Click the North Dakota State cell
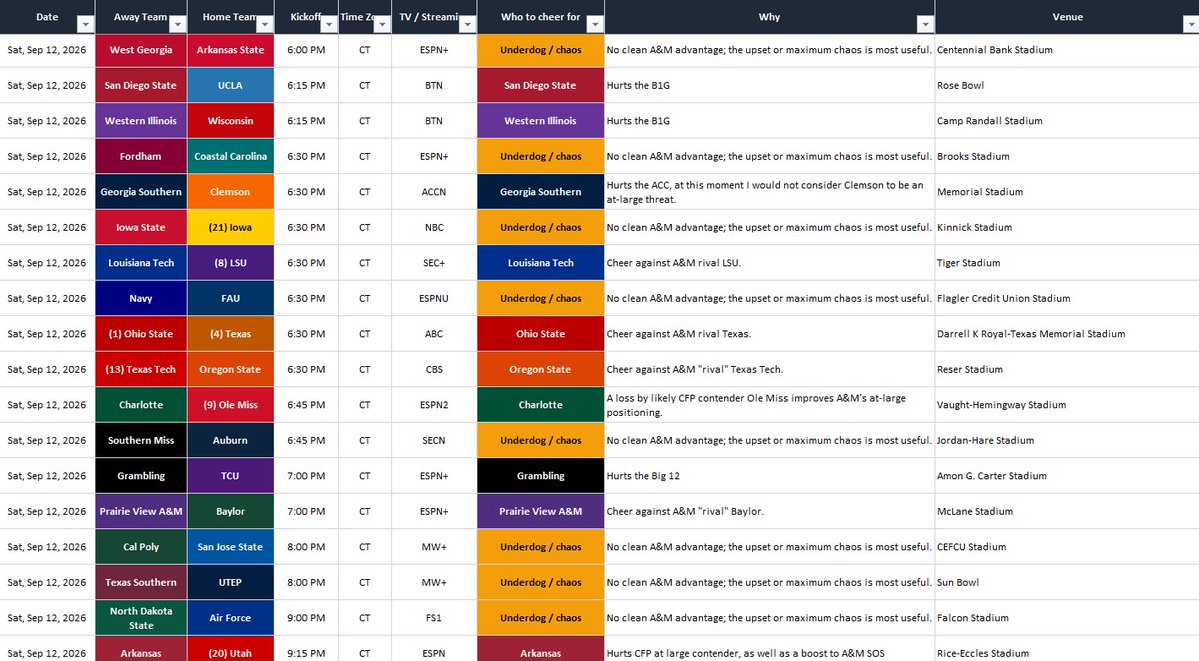Image resolution: width=1199 pixels, height=661 pixels. pos(141,618)
